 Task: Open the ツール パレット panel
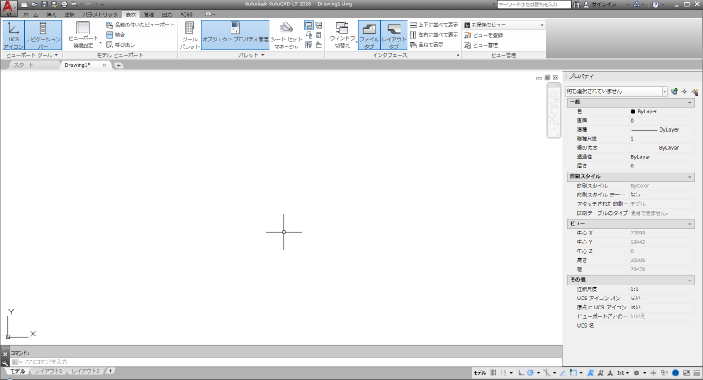pyautogui.click(x=190, y=35)
